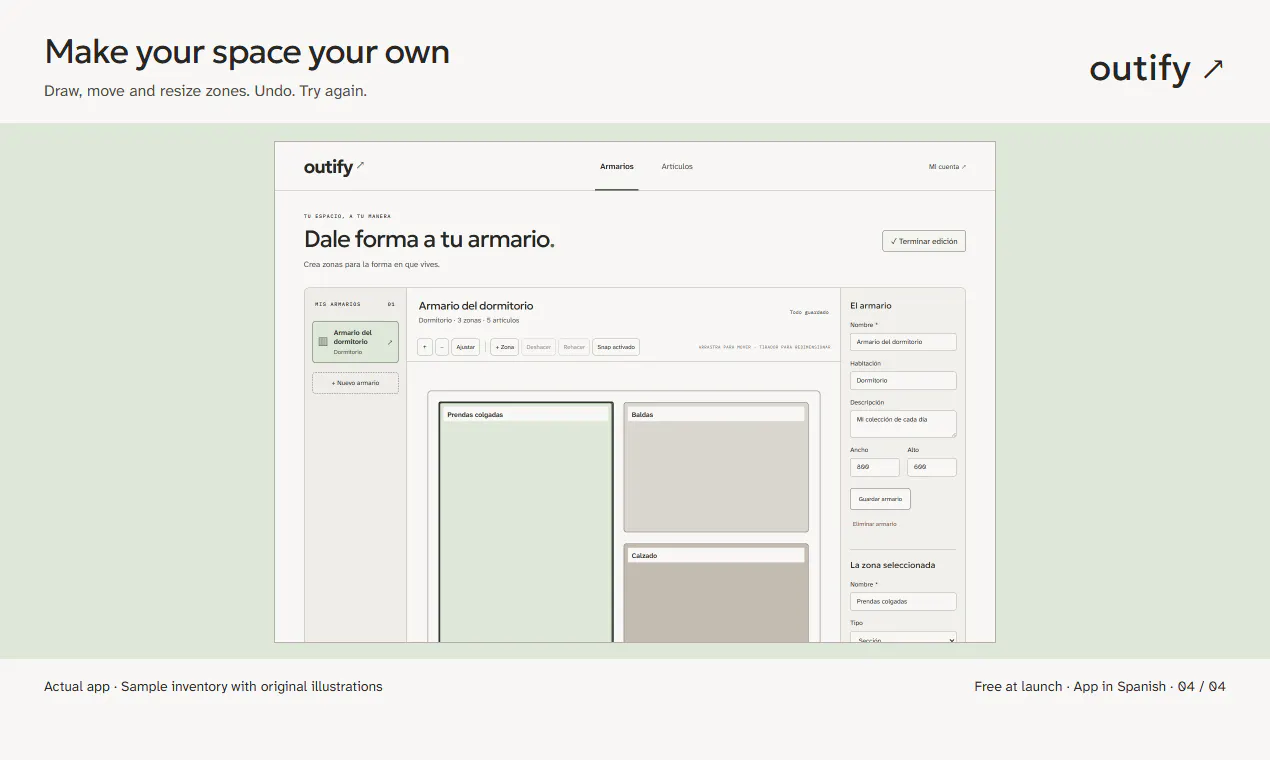
Task: Open the Tipo dropdown showing Sección
Action: [903, 639]
